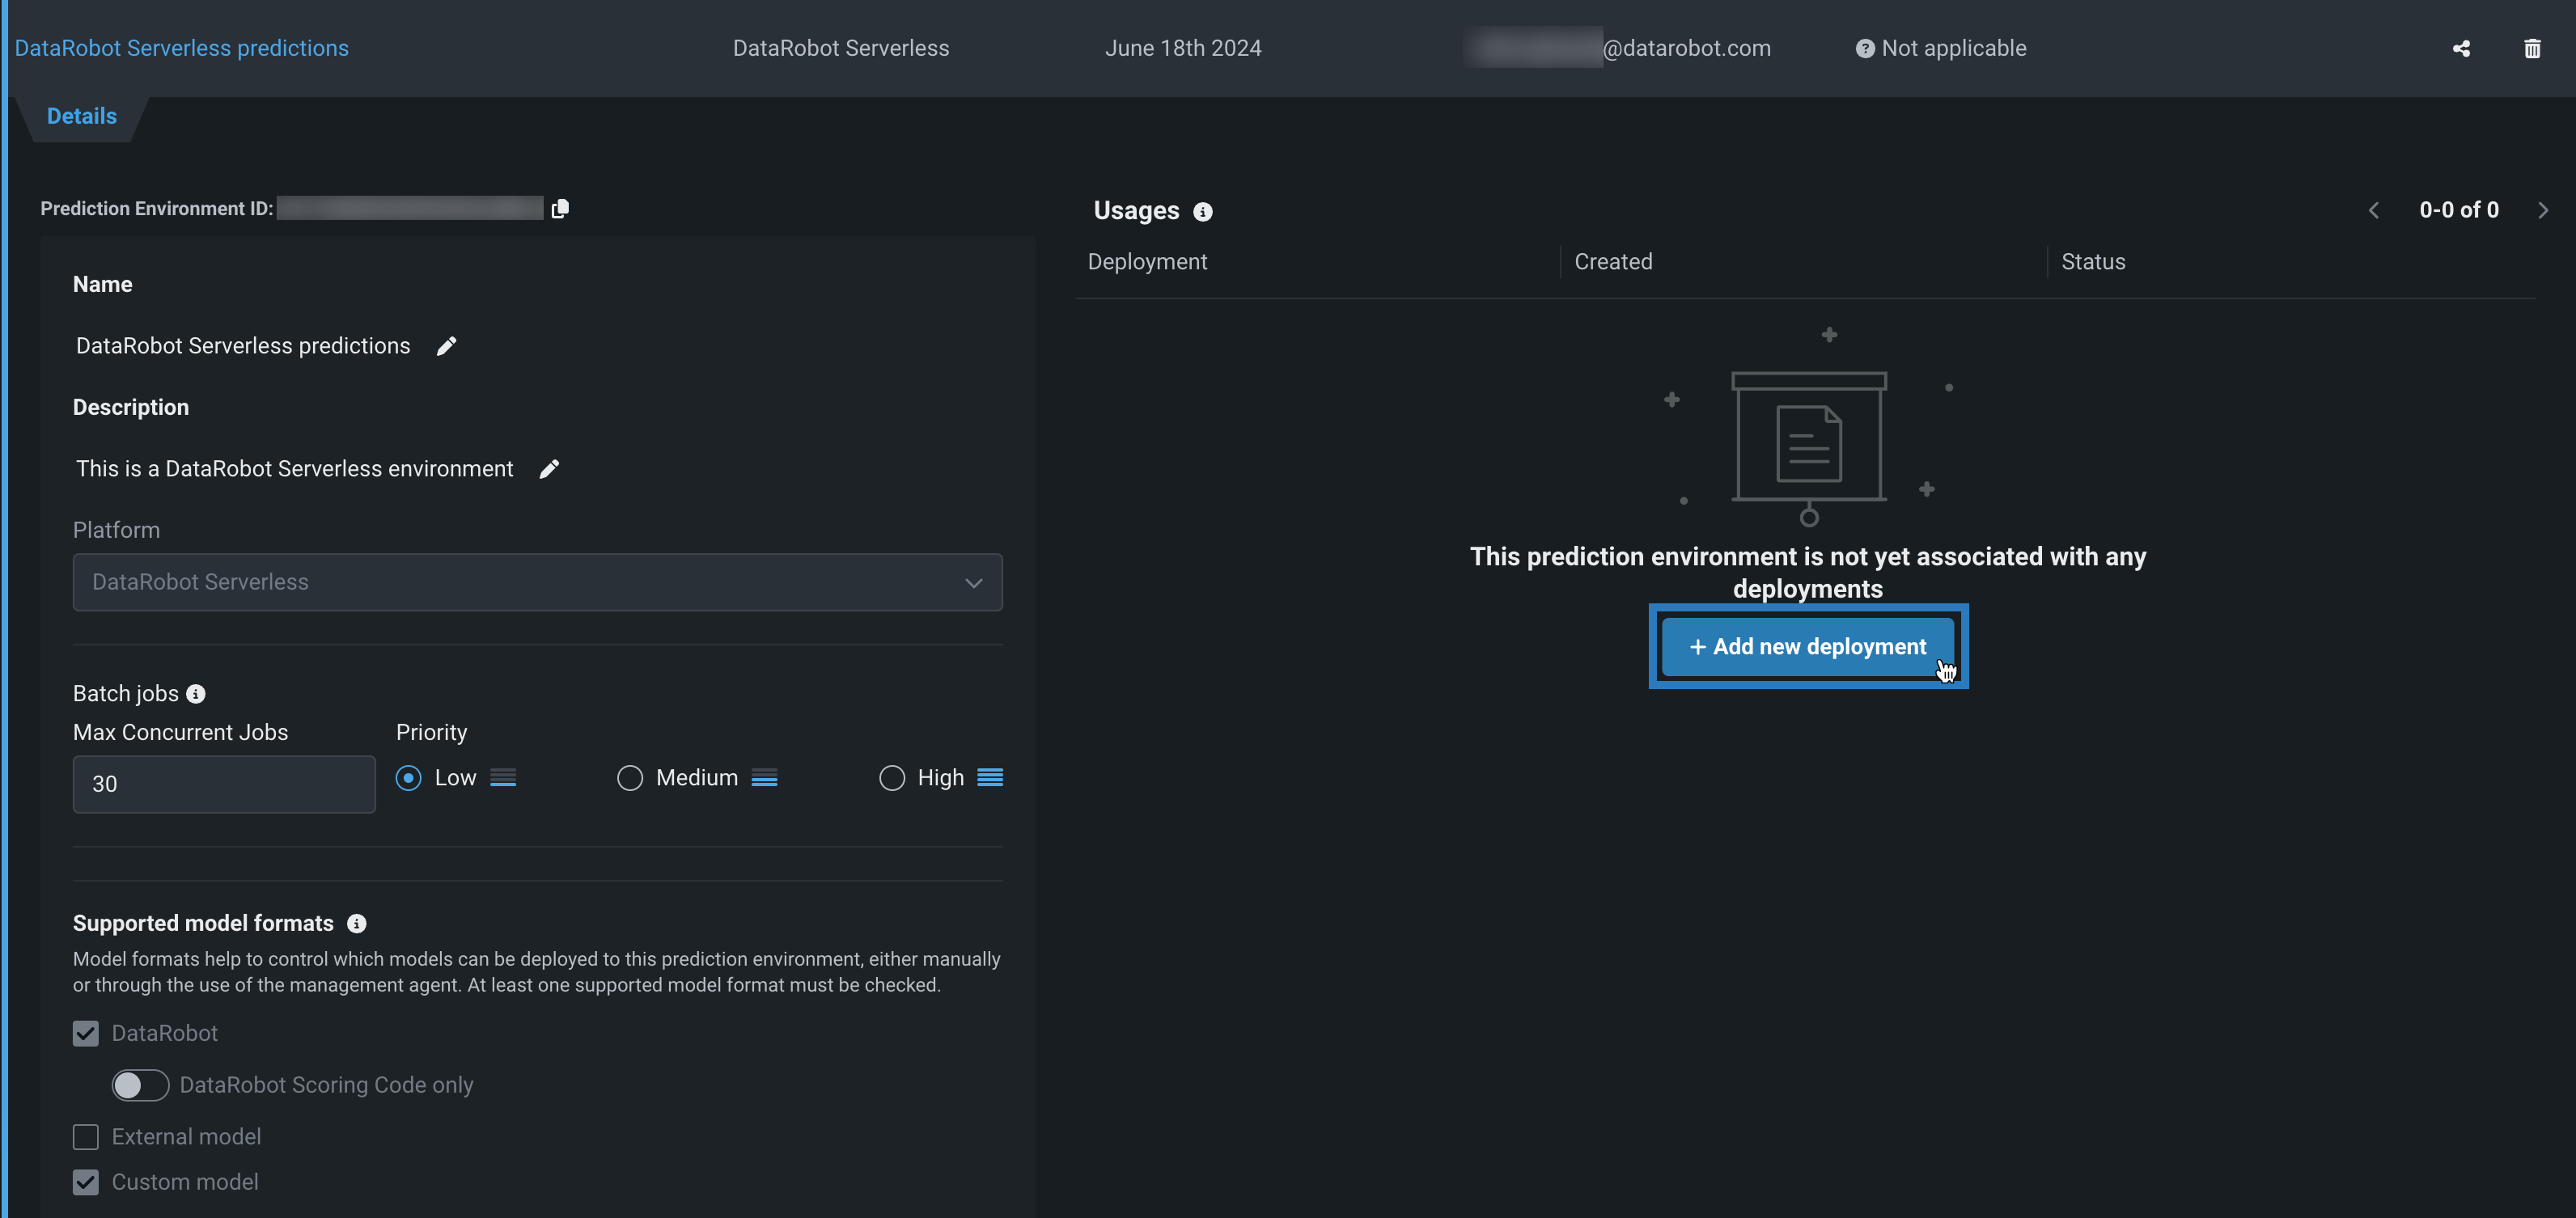Viewport: 2576px width, 1218px height.
Task: Click the Add new deployment button
Action: click(1808, 647)
